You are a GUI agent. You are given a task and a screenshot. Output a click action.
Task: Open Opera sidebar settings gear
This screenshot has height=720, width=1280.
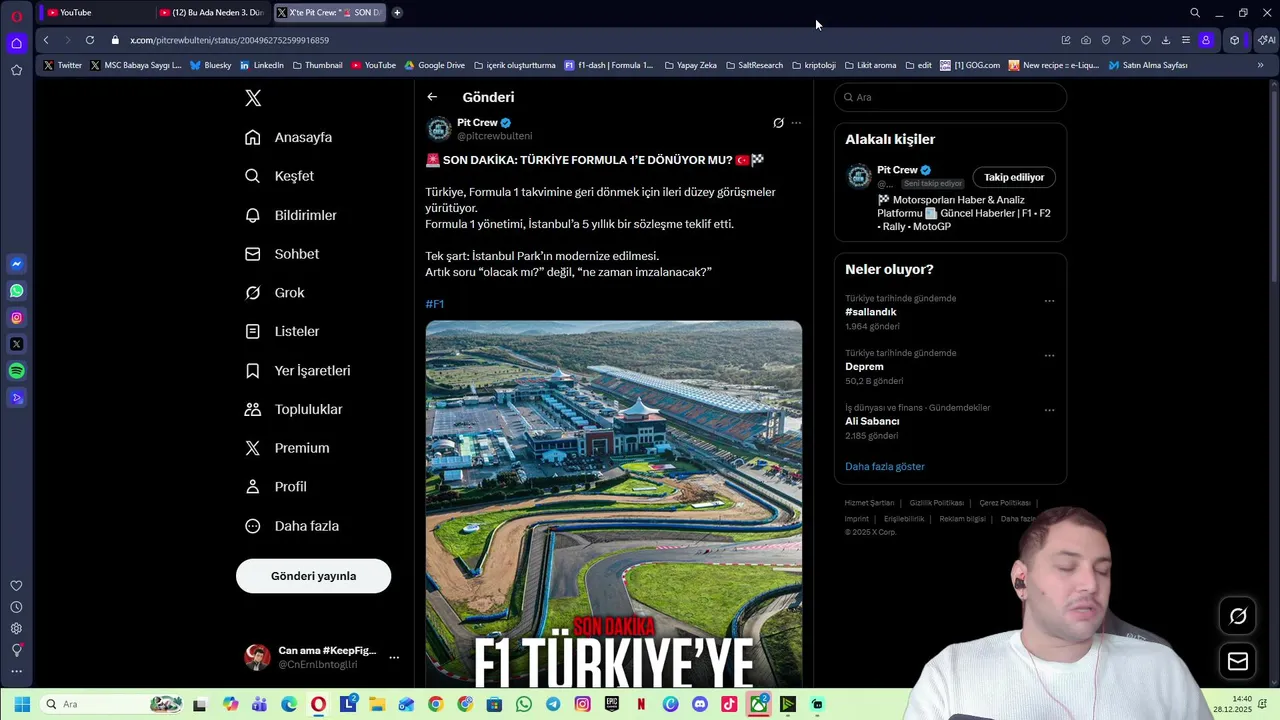pyautogui.click(x=16, y=628)
